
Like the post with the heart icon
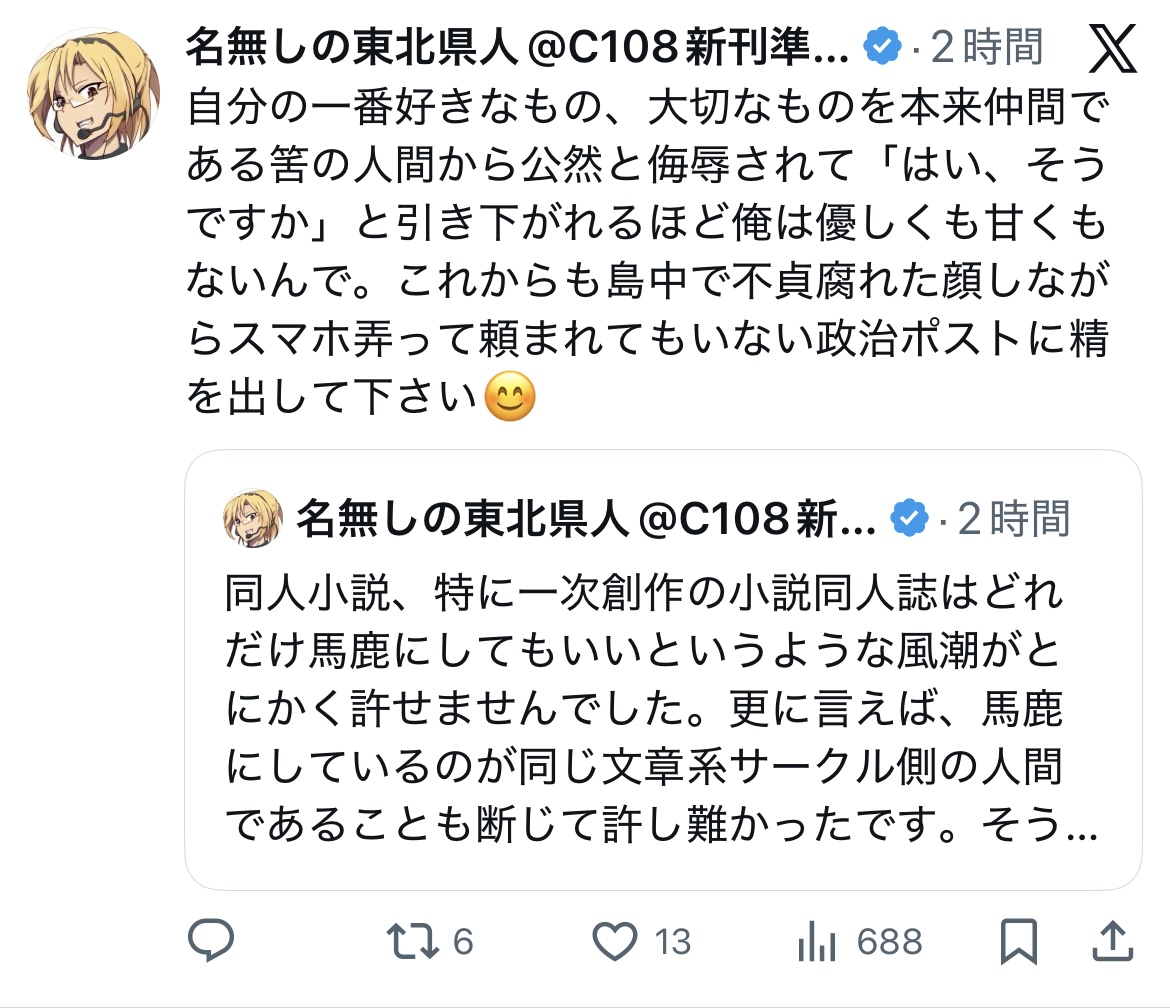[615, 940]
